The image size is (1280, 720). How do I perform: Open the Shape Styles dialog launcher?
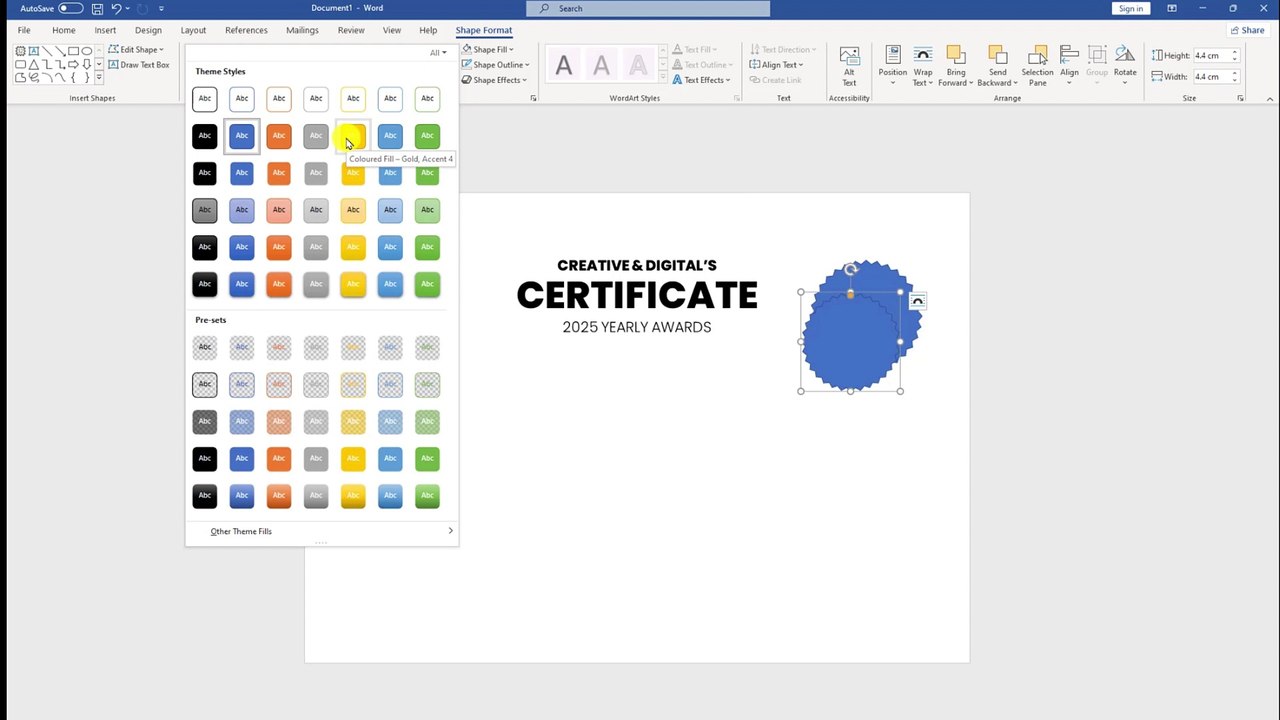click(533, 98)
